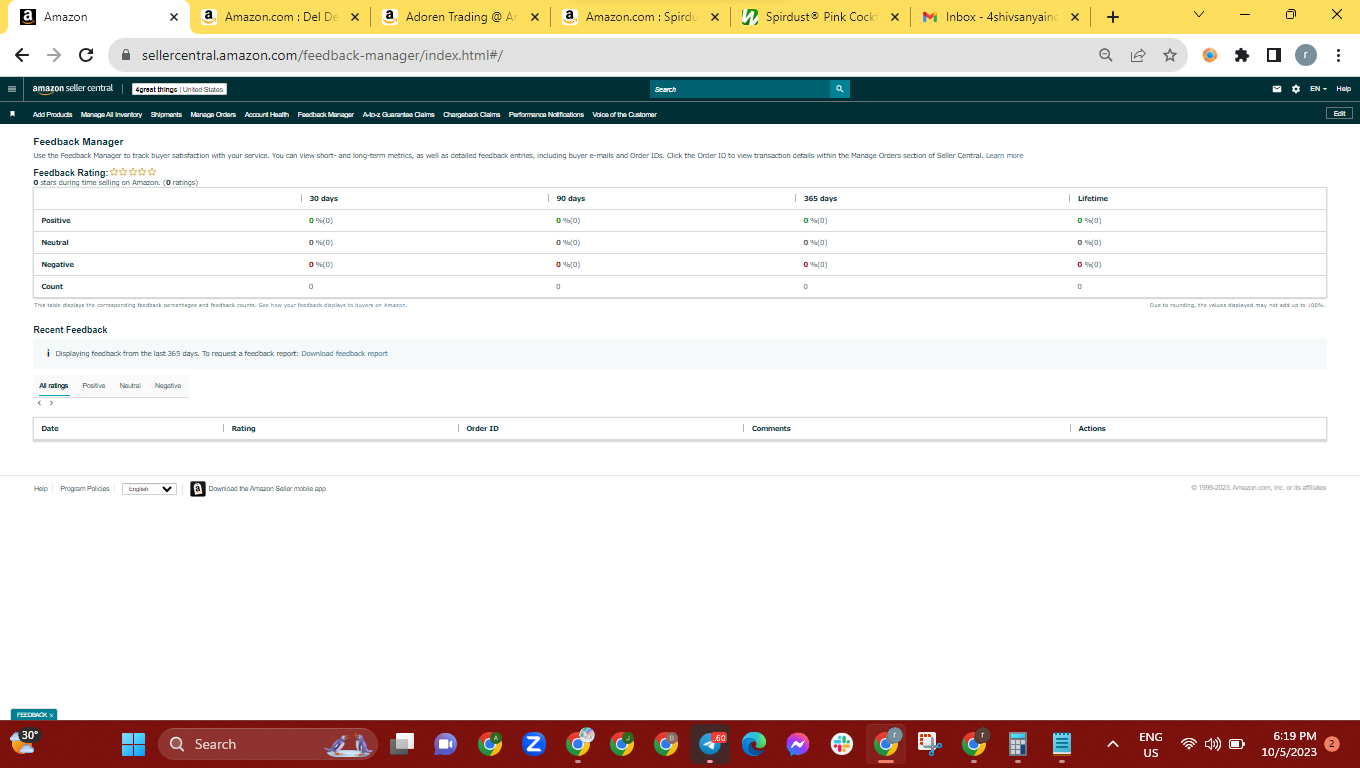Open the settings gear in Seller Central header

tap(1296, 89)
